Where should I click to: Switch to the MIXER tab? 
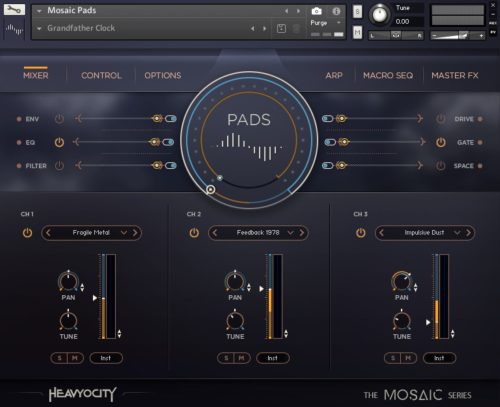[x=36, y=76]
